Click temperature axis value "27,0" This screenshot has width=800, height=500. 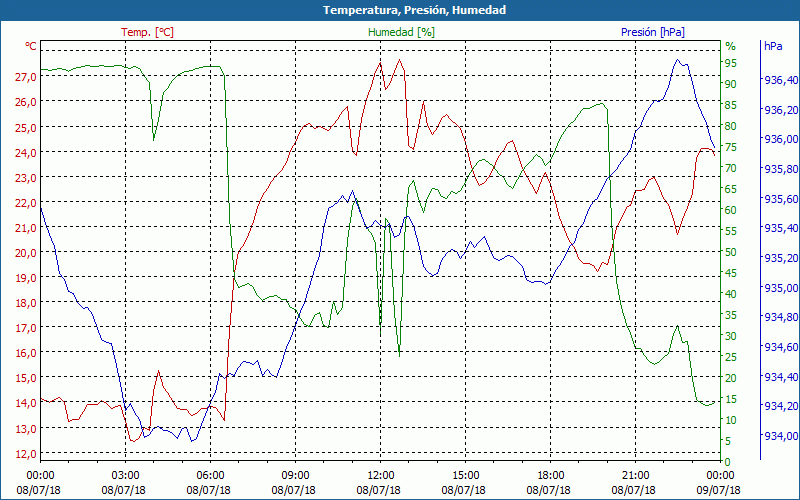[x=26, y=77]
